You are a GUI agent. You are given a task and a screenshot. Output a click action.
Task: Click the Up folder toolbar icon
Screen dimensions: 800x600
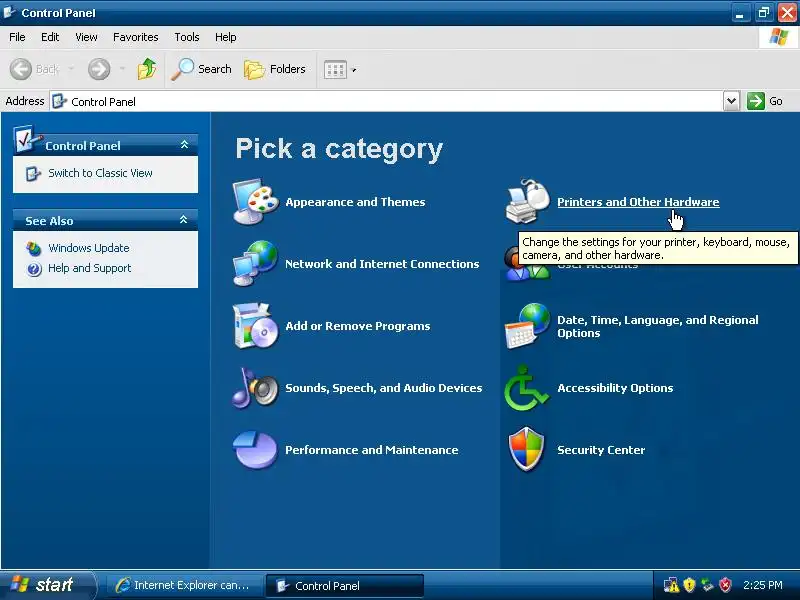pyautogui.click(x=146, y=69)
